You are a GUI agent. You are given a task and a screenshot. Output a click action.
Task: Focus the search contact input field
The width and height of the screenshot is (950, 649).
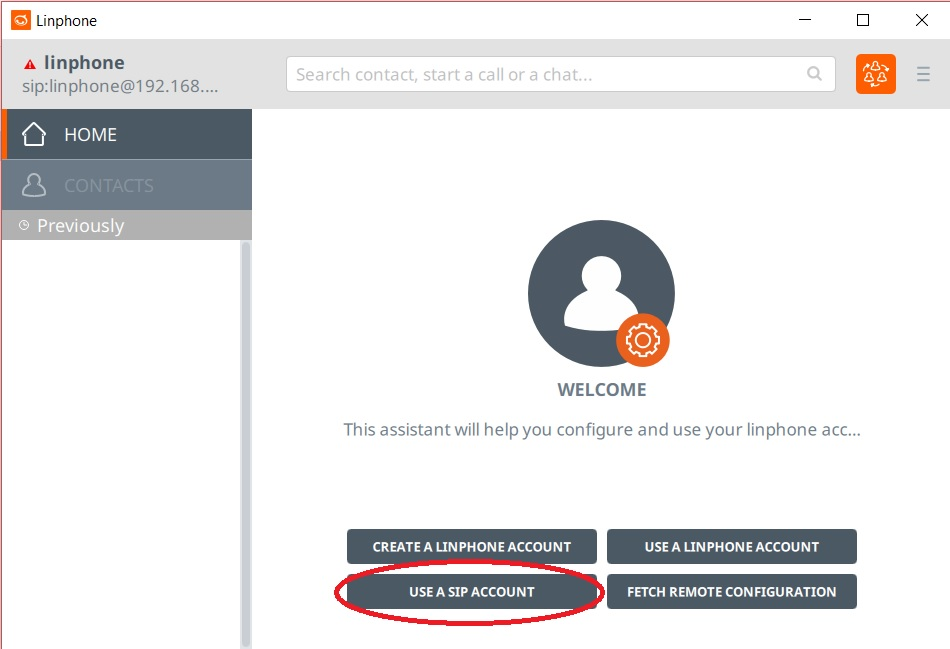[560, 74]
